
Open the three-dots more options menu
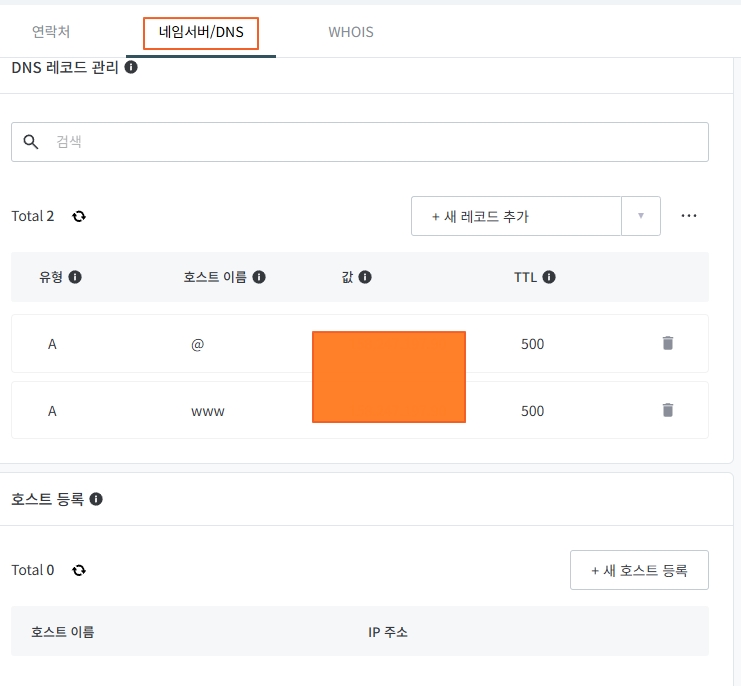pos(689,216)
